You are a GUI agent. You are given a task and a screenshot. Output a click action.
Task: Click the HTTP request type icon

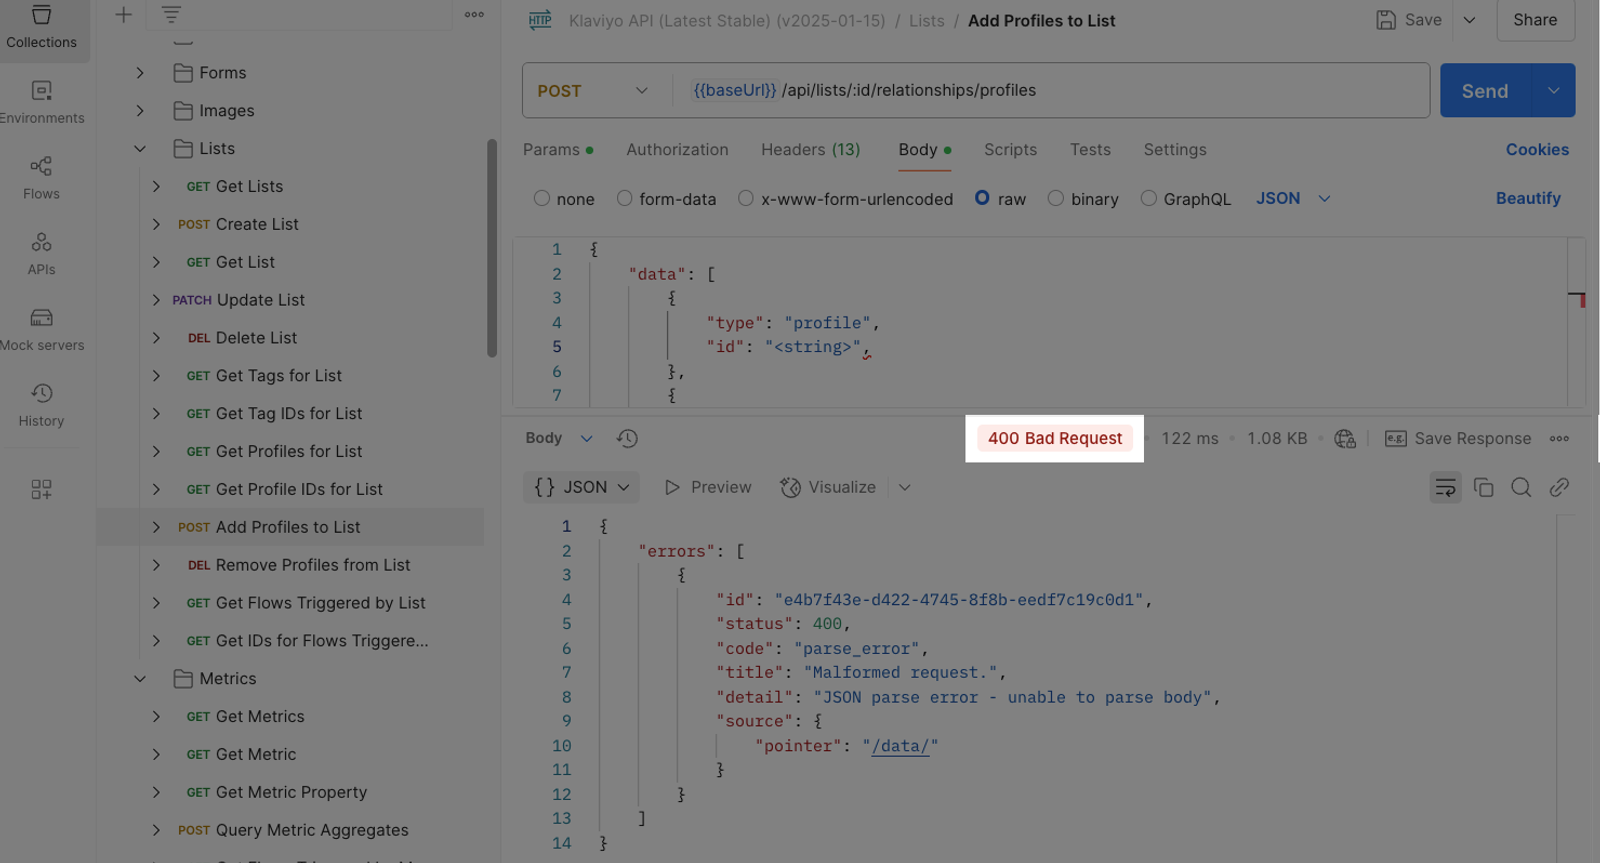540,20
